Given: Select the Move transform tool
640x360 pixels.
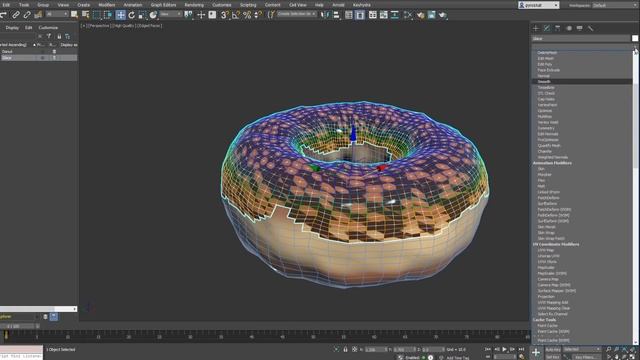Looking at the screenshot, I should 120,15.
